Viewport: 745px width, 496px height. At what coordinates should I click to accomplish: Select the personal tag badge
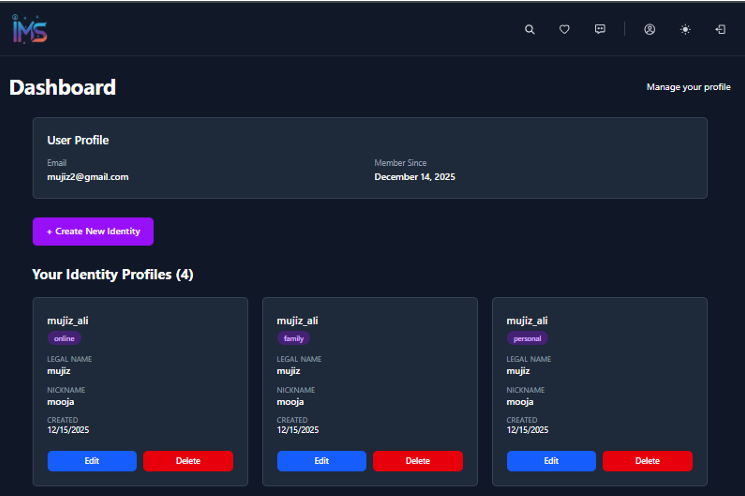pyautogui.click(x=527, y=339)
